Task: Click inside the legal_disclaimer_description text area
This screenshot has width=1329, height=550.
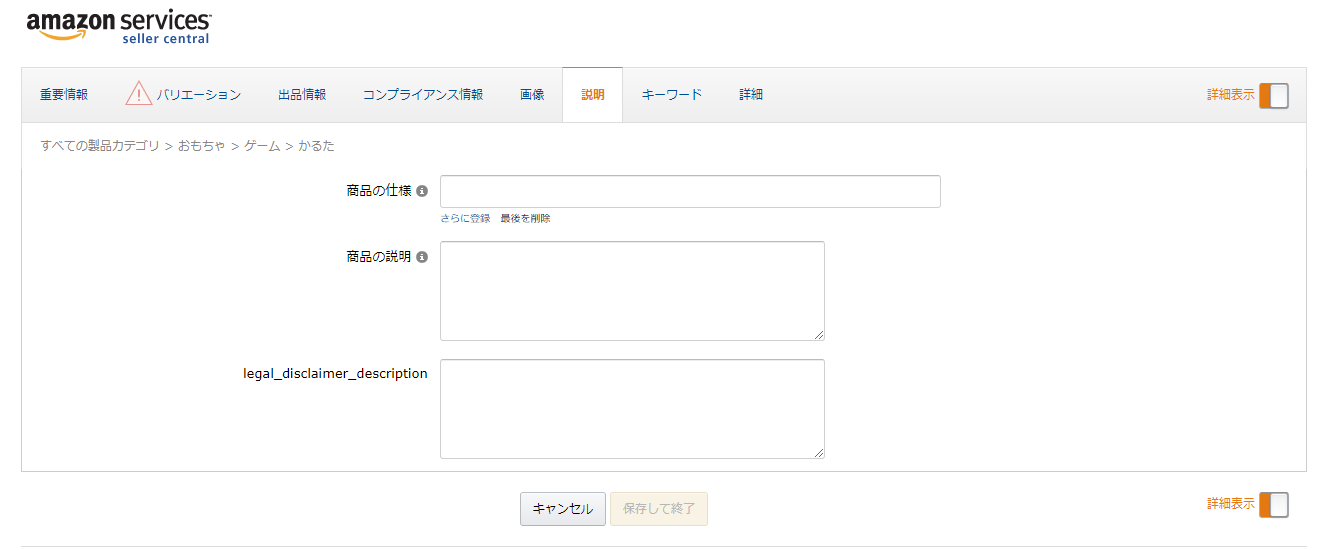Action: [632, 409]
